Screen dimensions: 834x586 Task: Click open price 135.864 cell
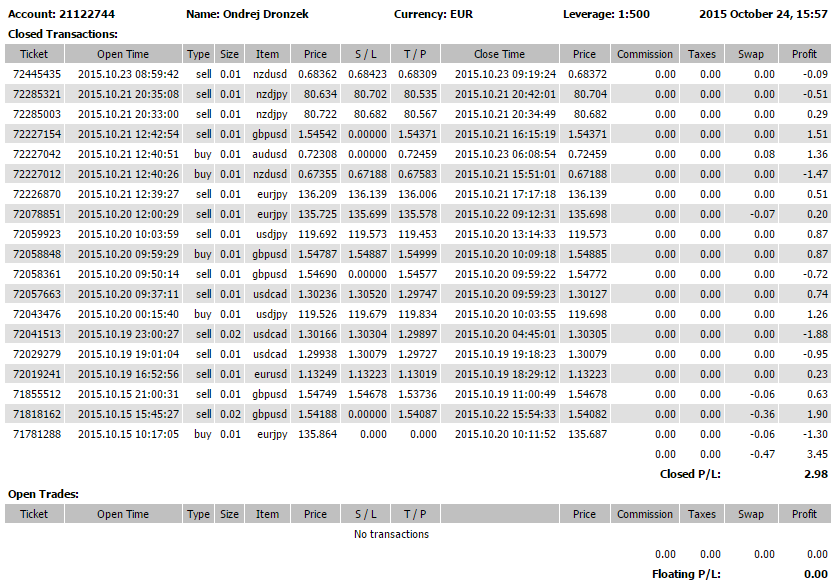(318, 434)
